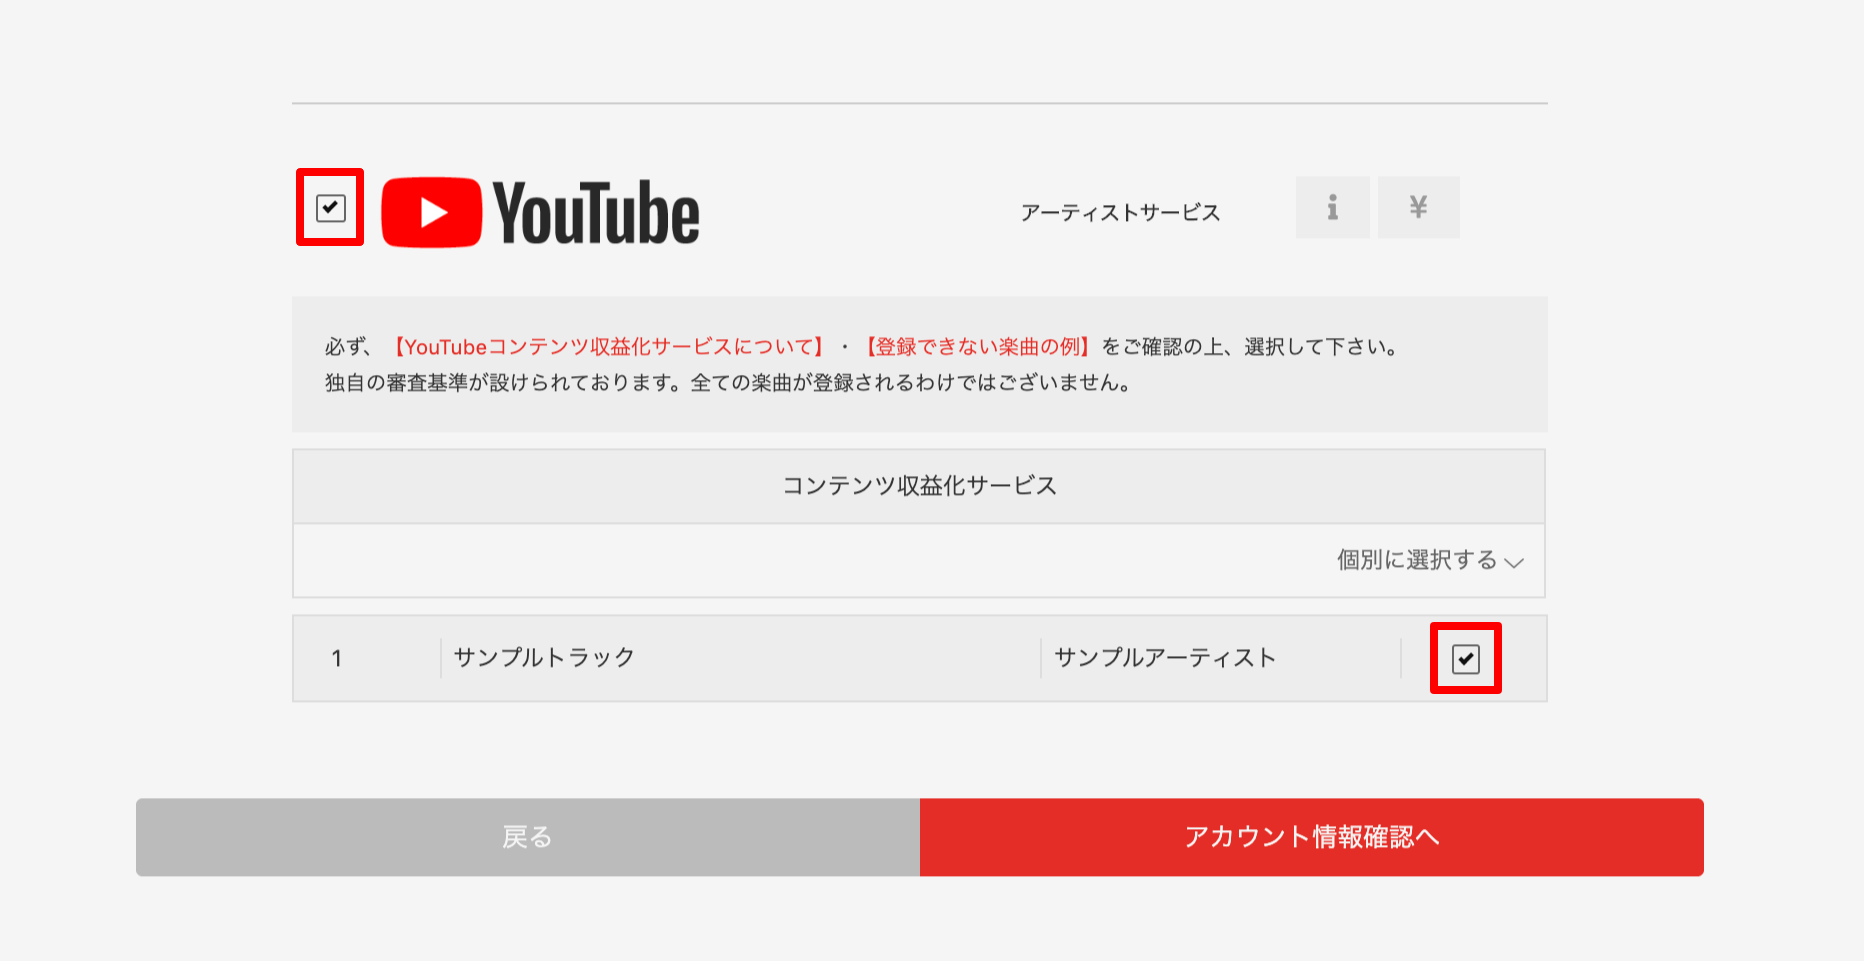Click the red YouTube play logo icon

click(431, 212)
